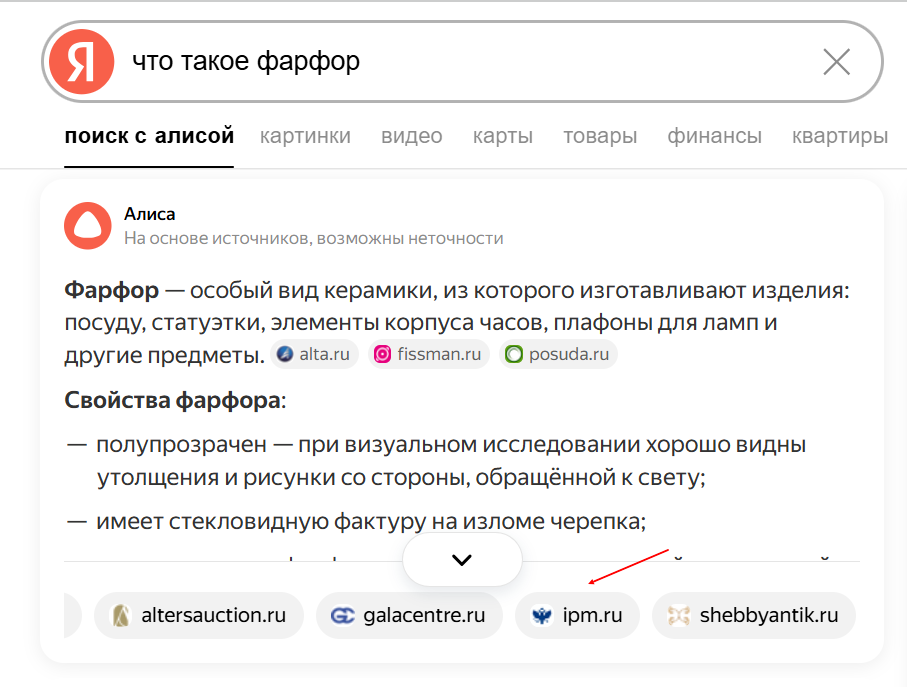
Task: Open the posuda.ru source chip
Action: click(x=558, y=354)
